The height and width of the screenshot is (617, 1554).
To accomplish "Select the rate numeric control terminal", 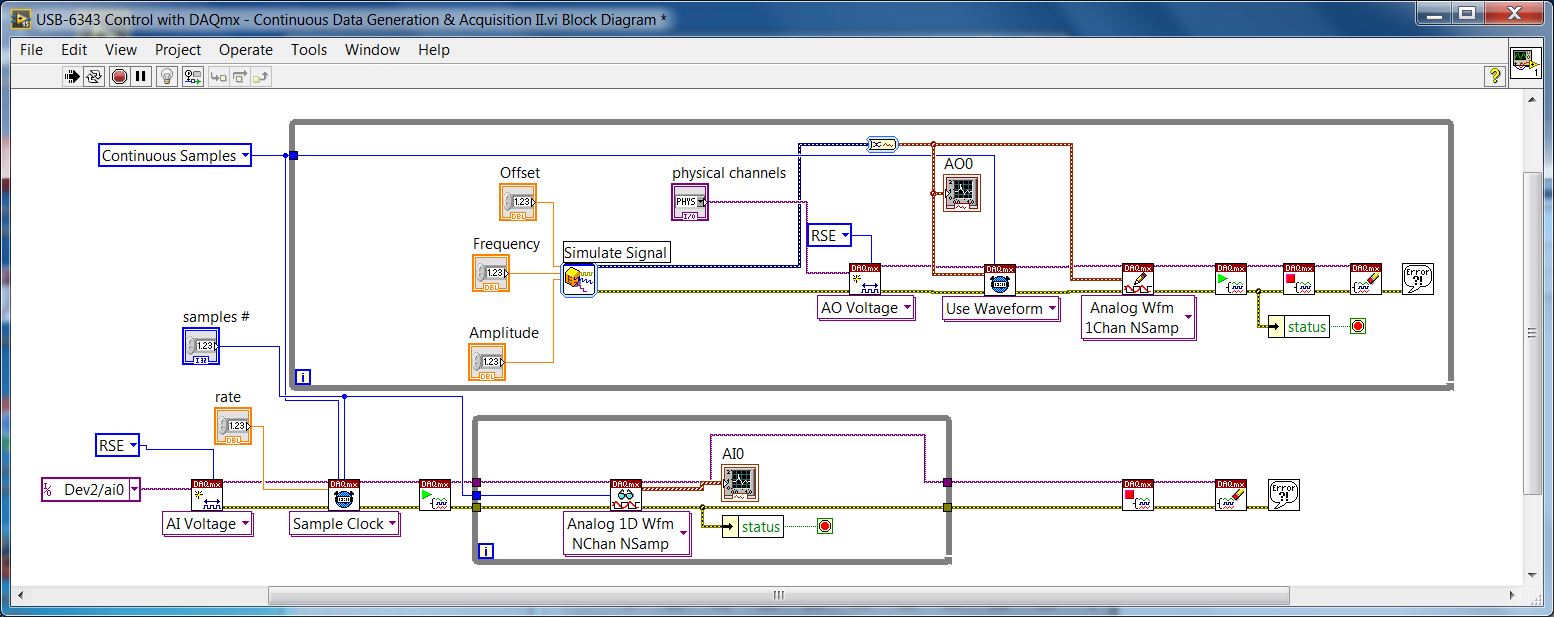I will pos(233,426).
